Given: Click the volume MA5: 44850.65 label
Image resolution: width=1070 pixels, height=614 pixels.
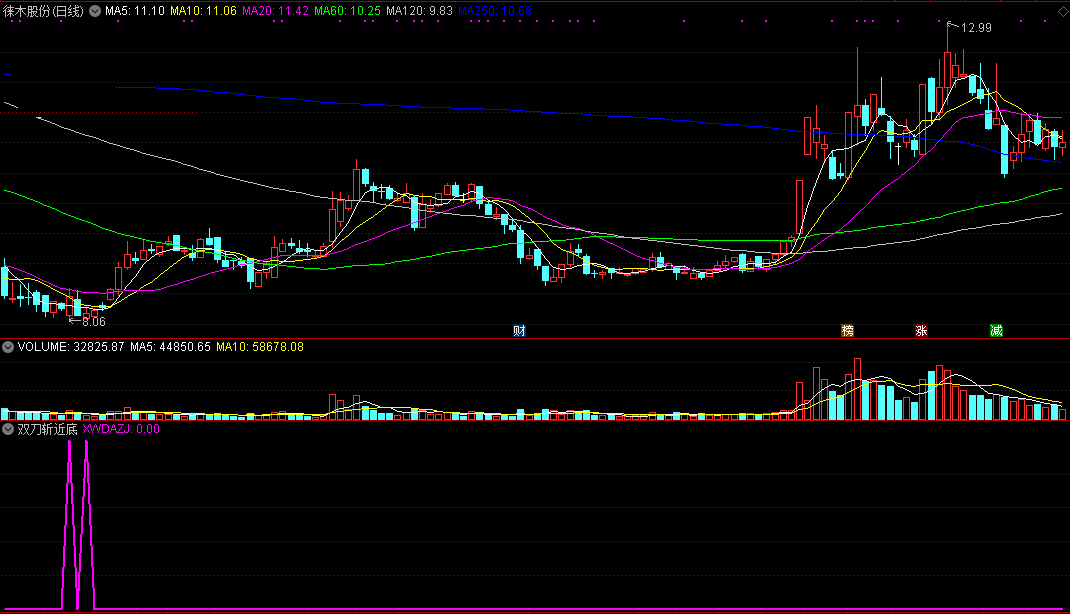Looking at the screenshot, I should pos(171,347).
